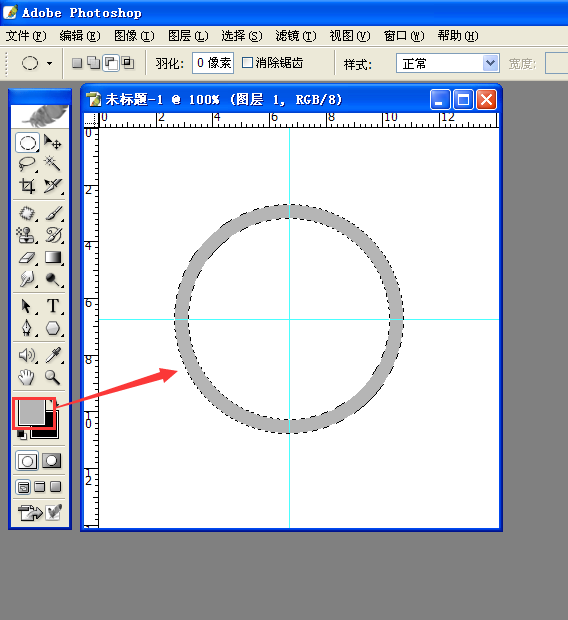Screen dimensions: 568x620
Task: Open the 选择(S) menu
Action: click(242, 36)
